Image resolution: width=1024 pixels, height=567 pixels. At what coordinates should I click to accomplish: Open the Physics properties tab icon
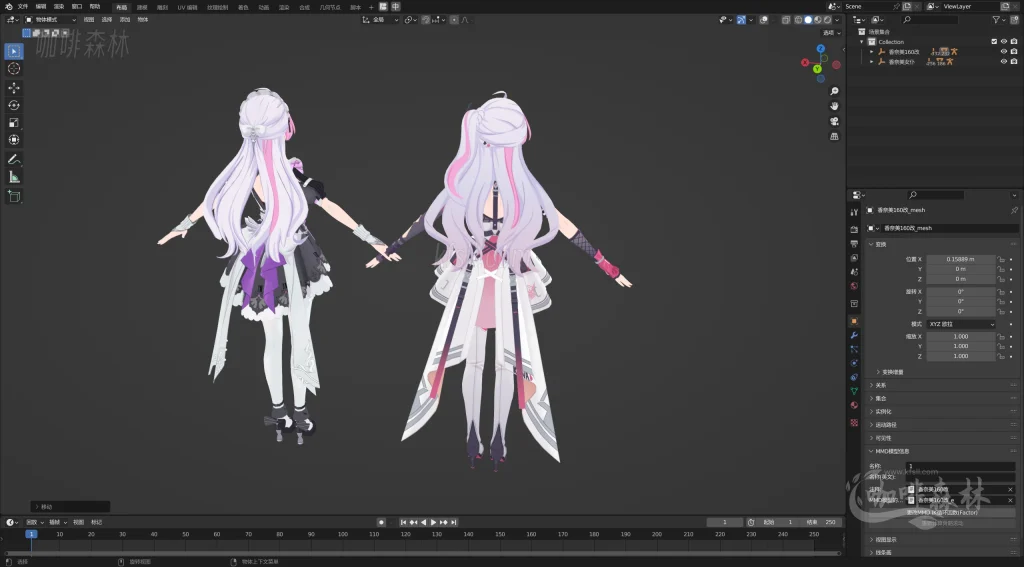coord(854,363)
